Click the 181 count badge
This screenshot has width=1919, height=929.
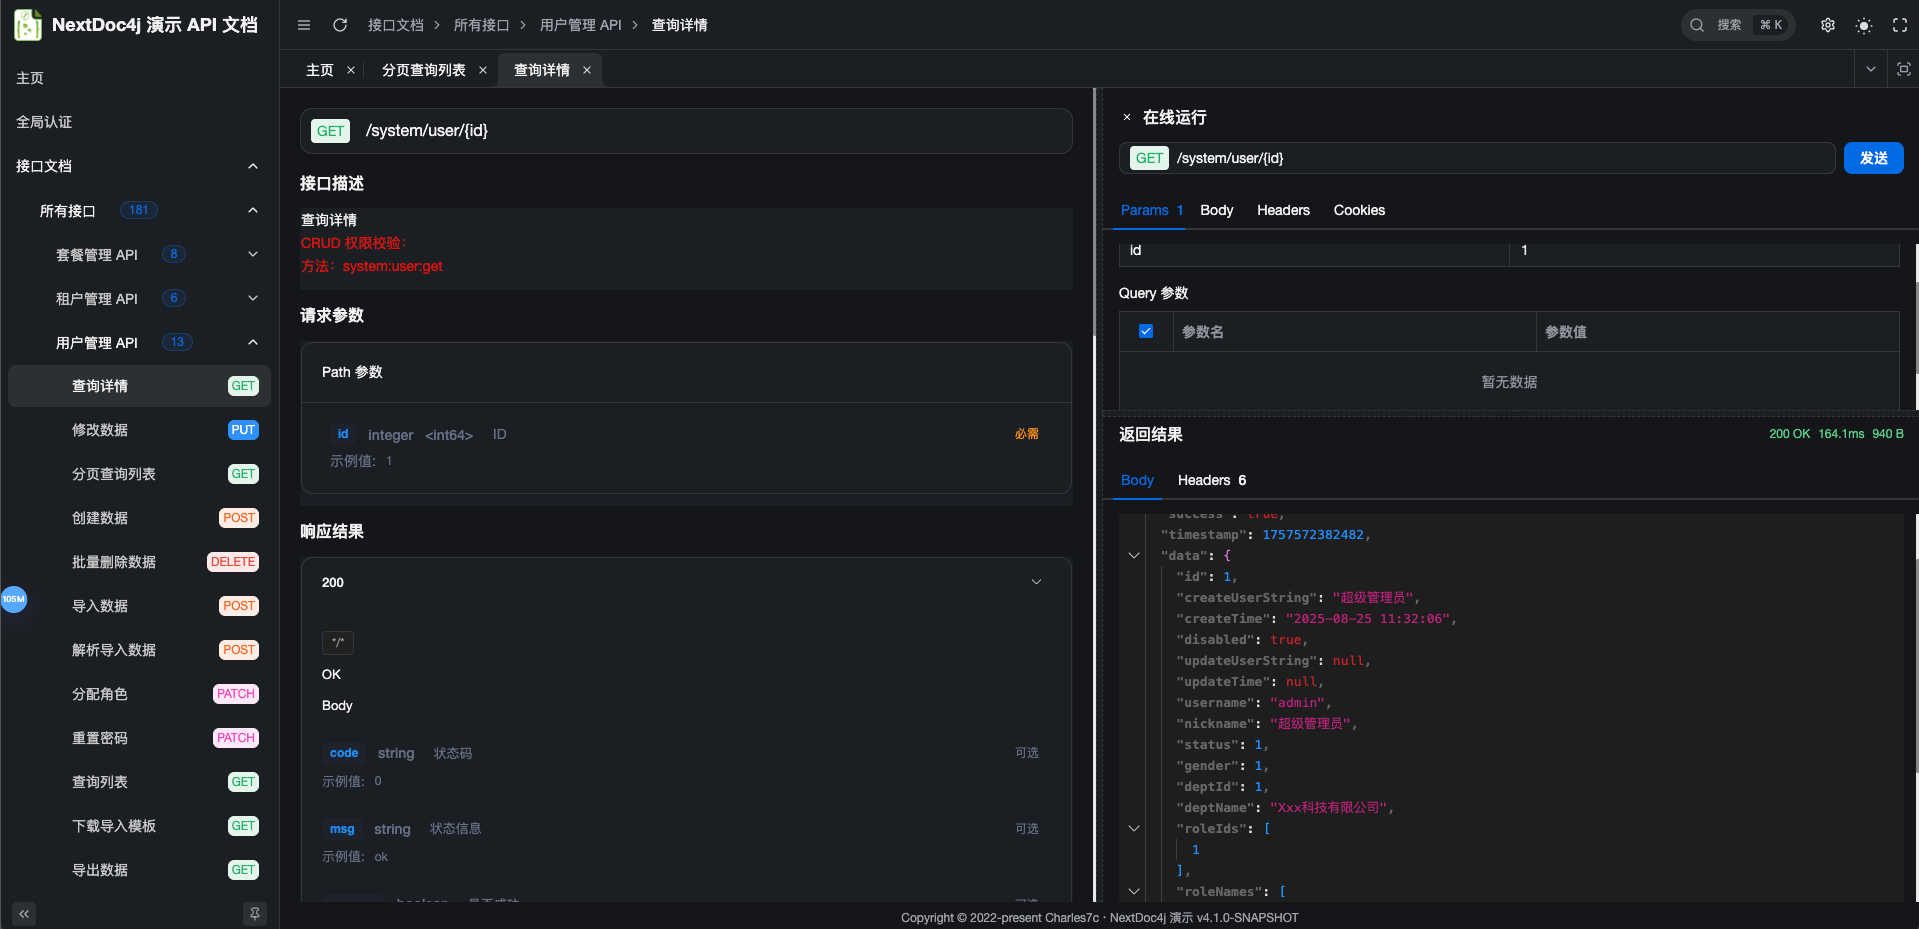139,210
